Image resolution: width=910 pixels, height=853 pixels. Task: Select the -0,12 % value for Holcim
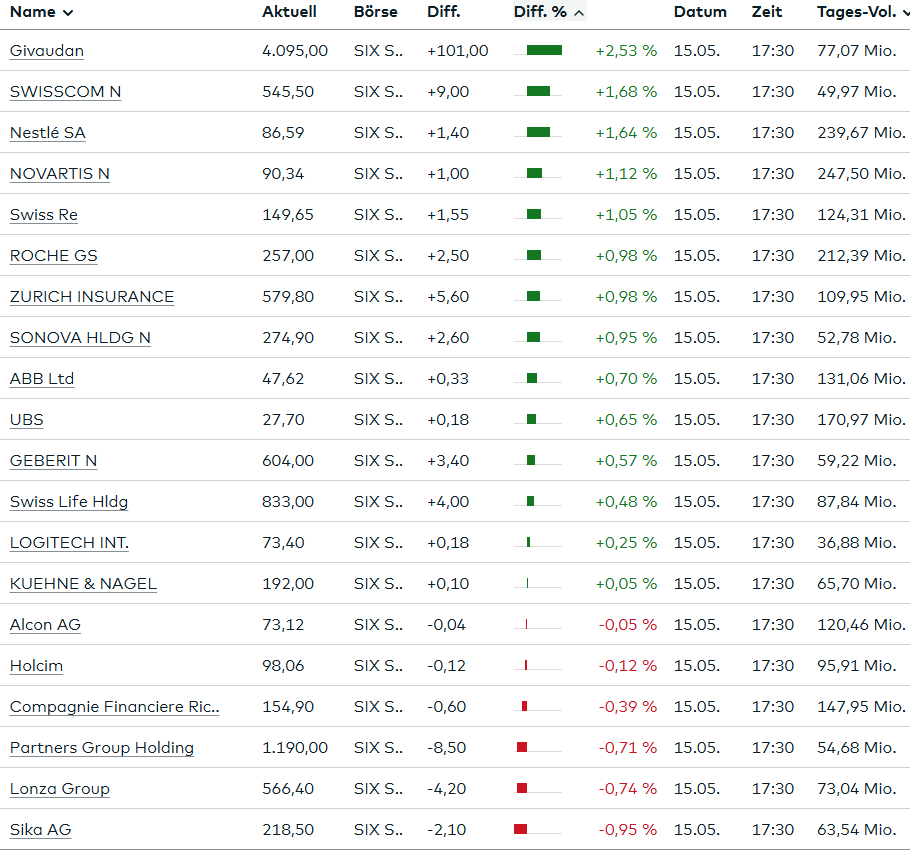point(628,666)
